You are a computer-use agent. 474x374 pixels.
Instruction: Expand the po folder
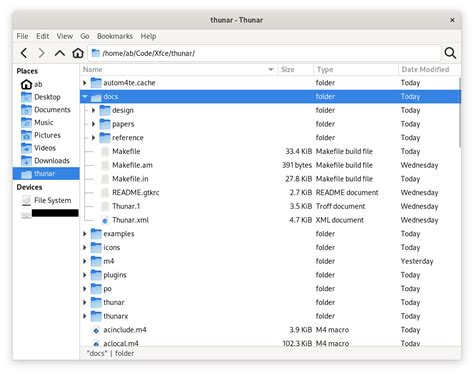click(x=85, y=289)
